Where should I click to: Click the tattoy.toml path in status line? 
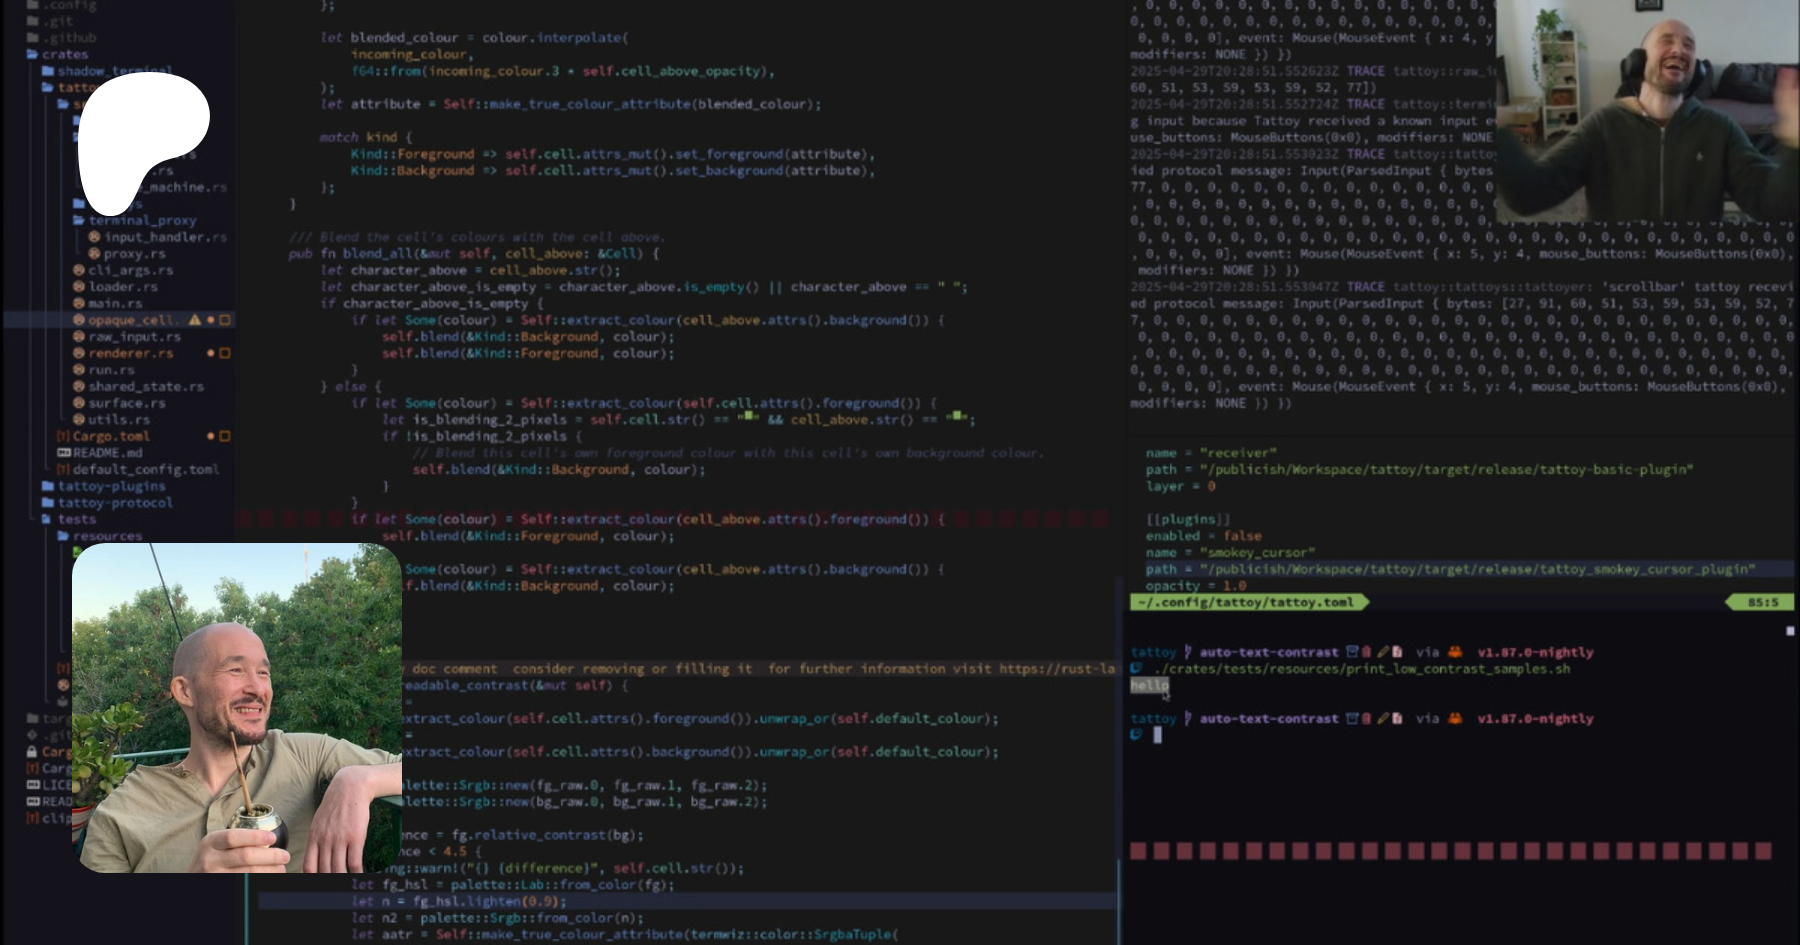point(1245,602)
